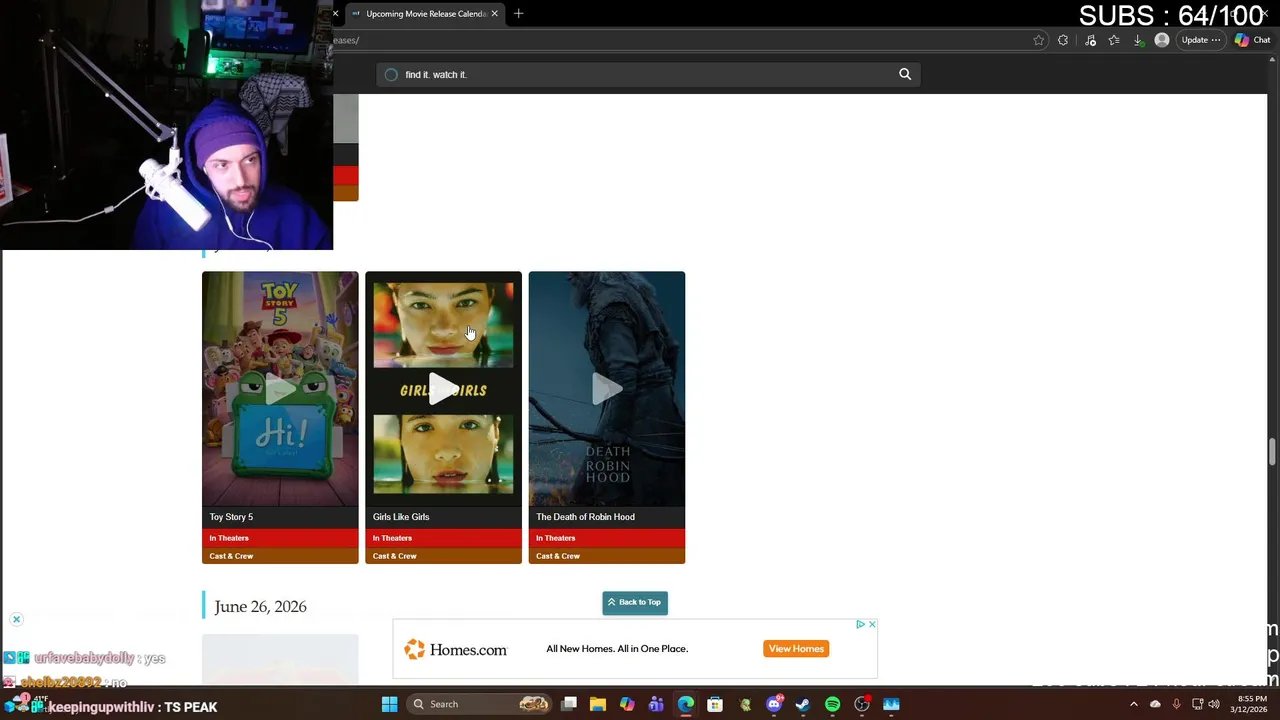The width and height of the screenshot is (1280, 720).
Task: Click 'In Theaters' under Toy Story 5
Action: (x=280, y=538)
